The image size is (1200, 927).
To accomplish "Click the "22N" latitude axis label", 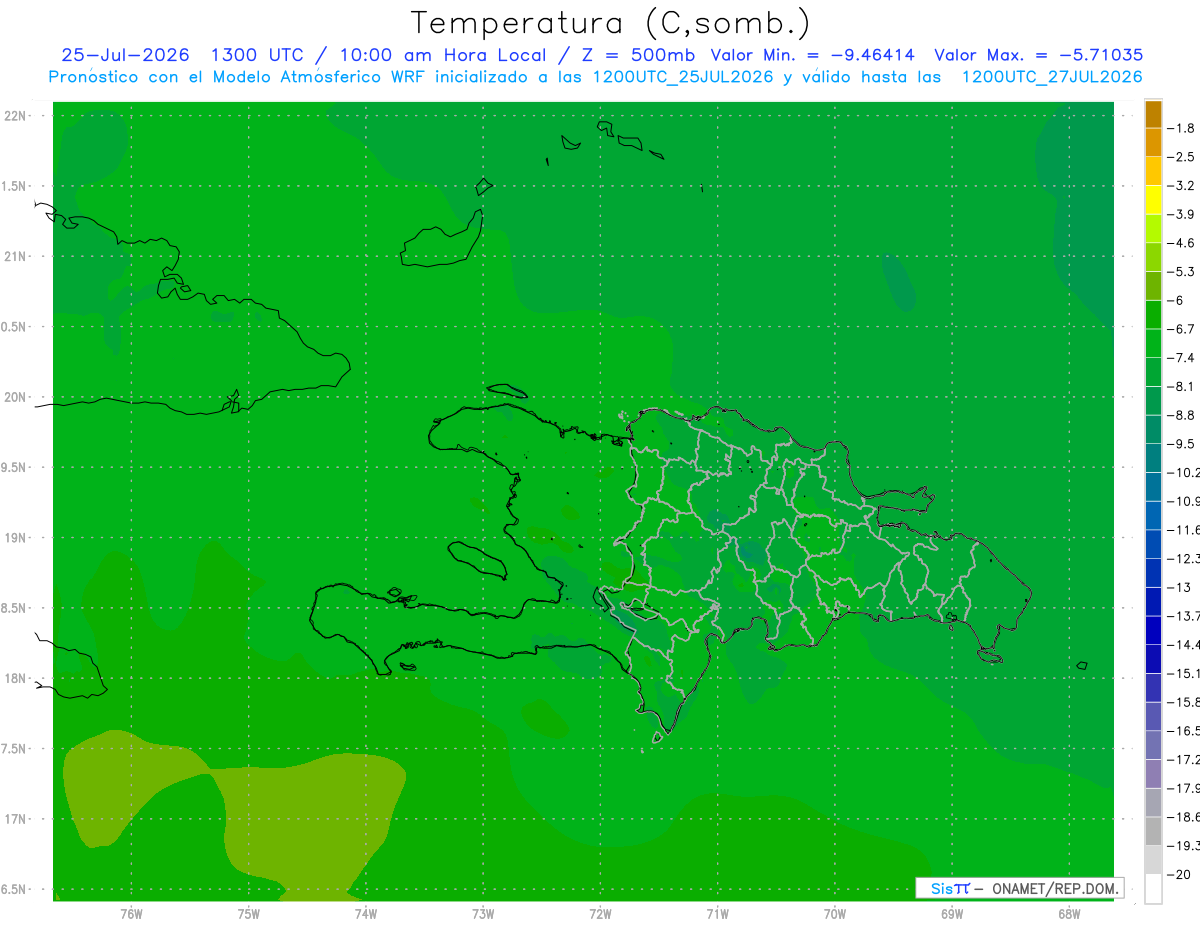I will click(x=14, y=116).
